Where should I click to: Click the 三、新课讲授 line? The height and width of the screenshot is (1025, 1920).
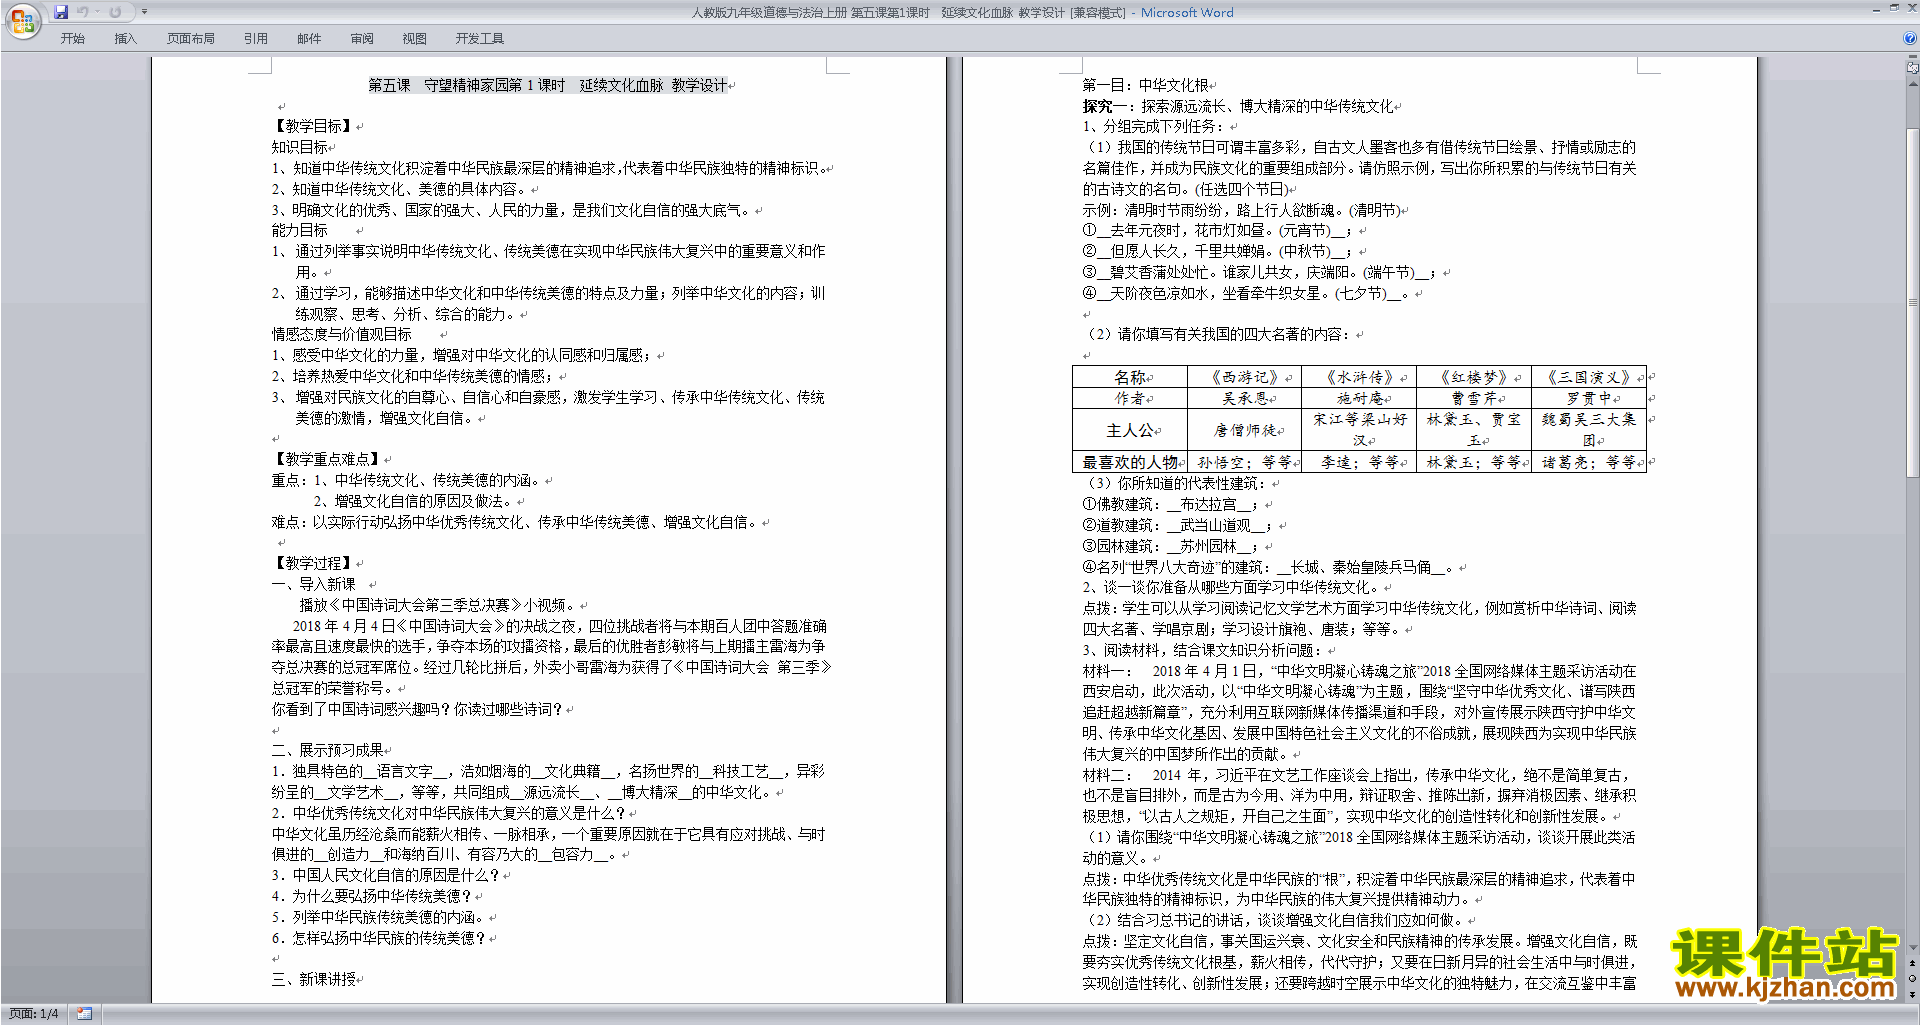(314, 980)
